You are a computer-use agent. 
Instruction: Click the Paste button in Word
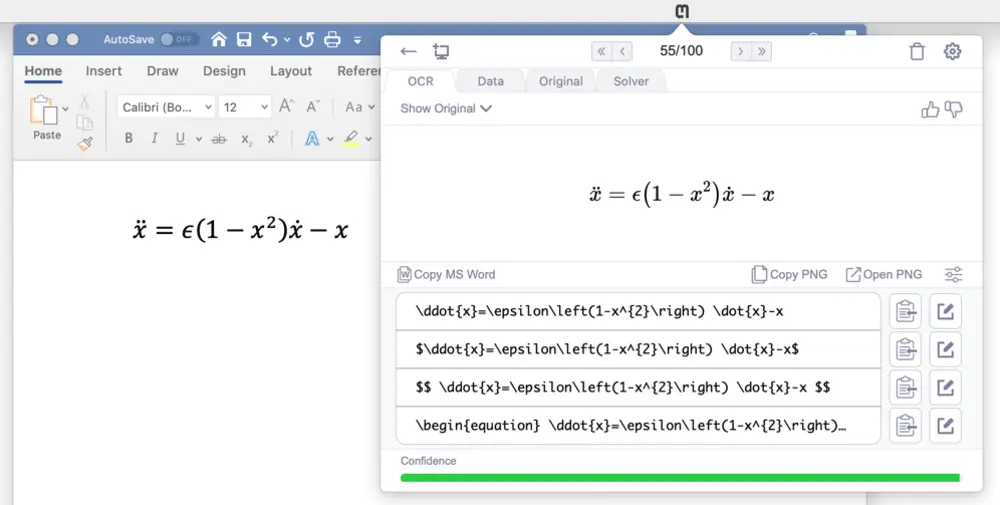(46, 118)
